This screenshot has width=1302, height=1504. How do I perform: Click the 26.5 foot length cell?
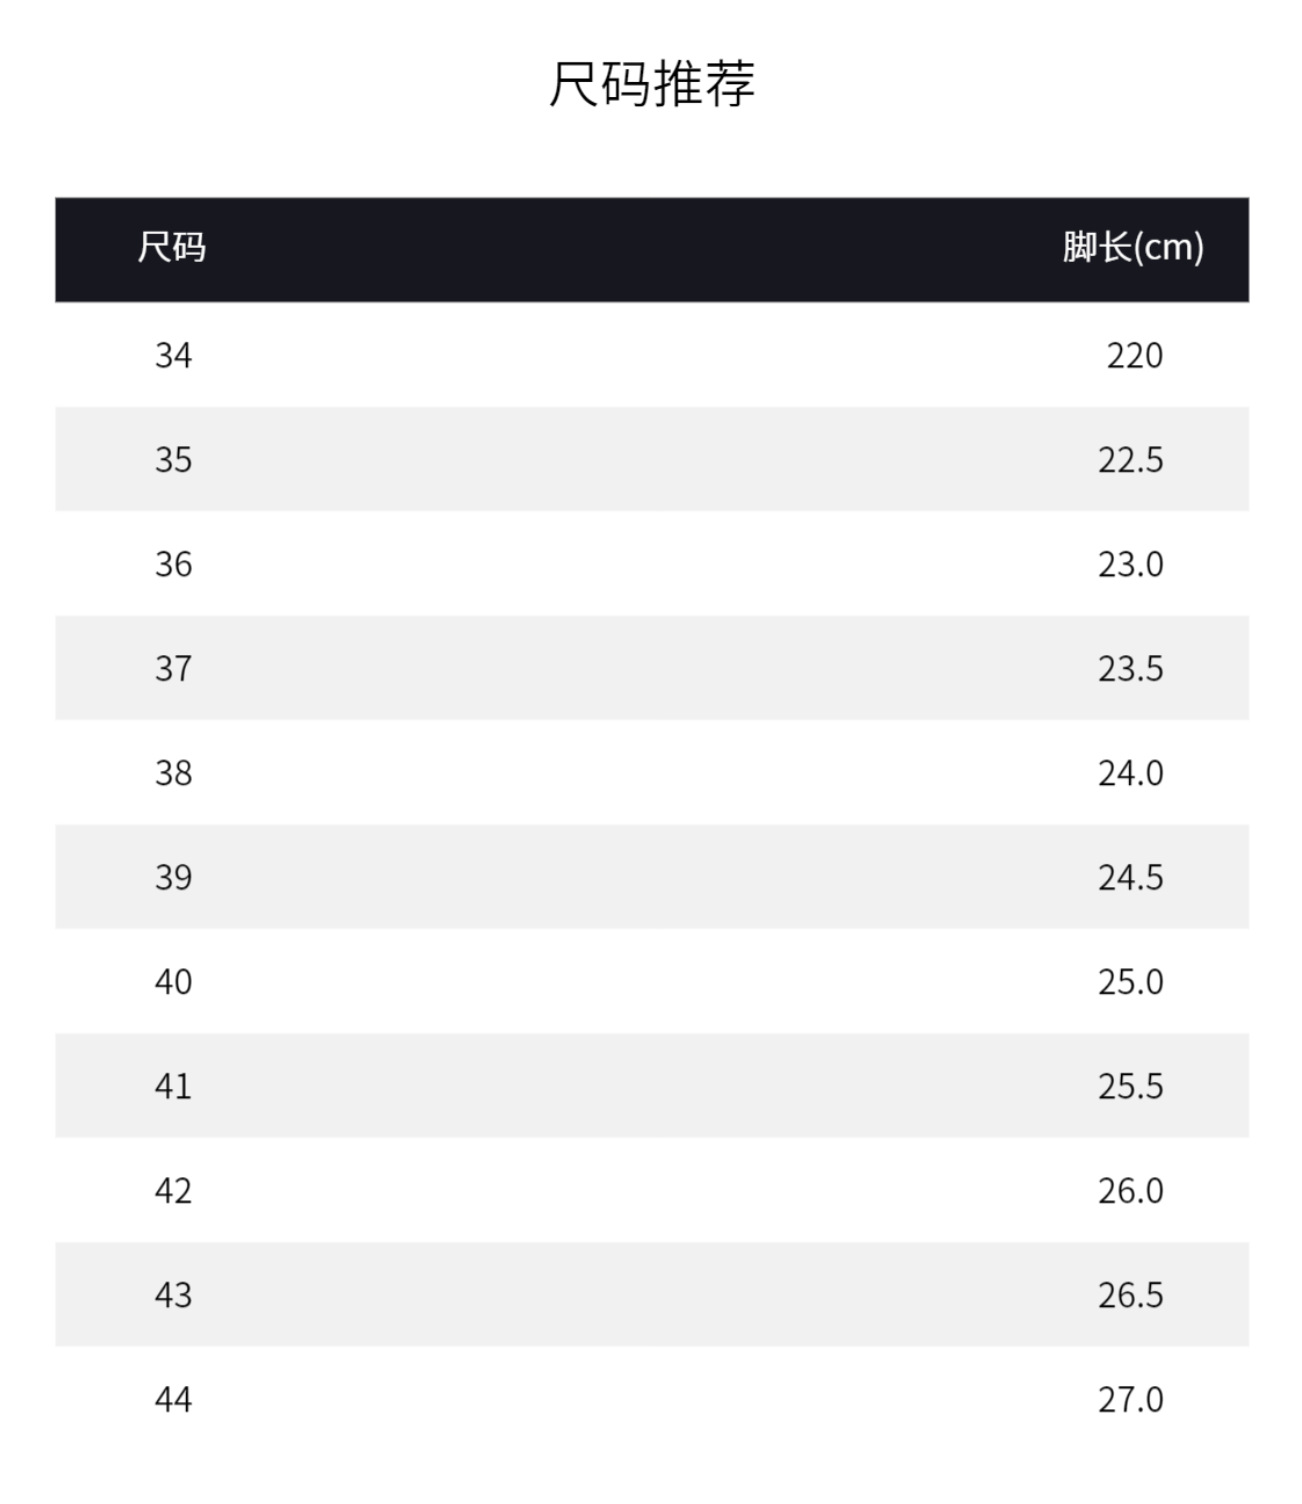pos(1130,1295)
